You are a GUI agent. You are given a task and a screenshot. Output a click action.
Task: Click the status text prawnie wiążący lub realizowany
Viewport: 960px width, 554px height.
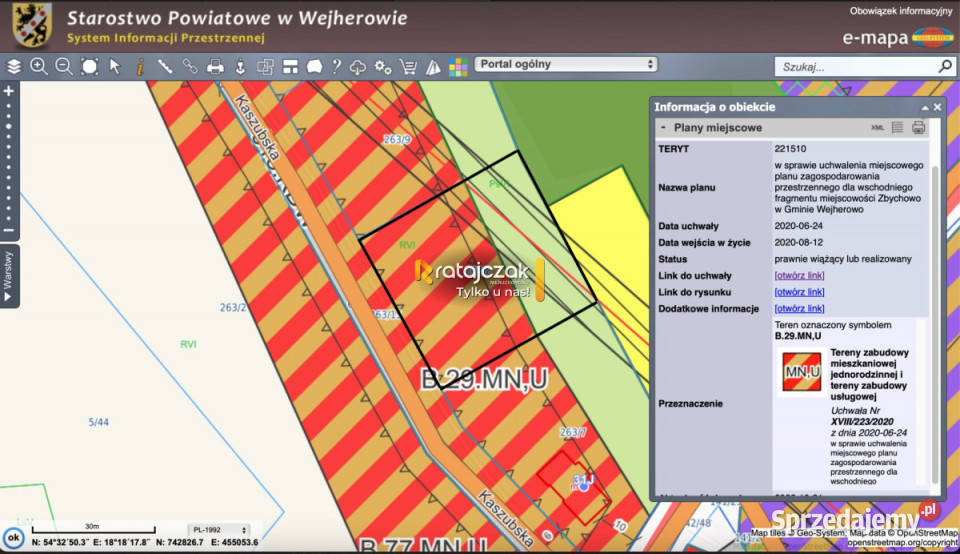pos(843,259)
